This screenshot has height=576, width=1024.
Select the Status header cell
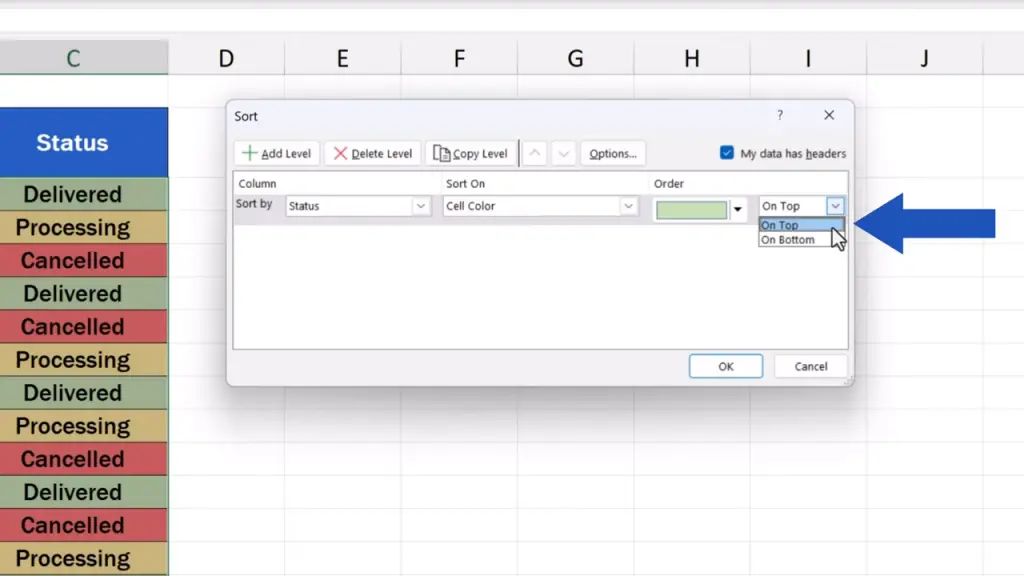tap(73, 143)
